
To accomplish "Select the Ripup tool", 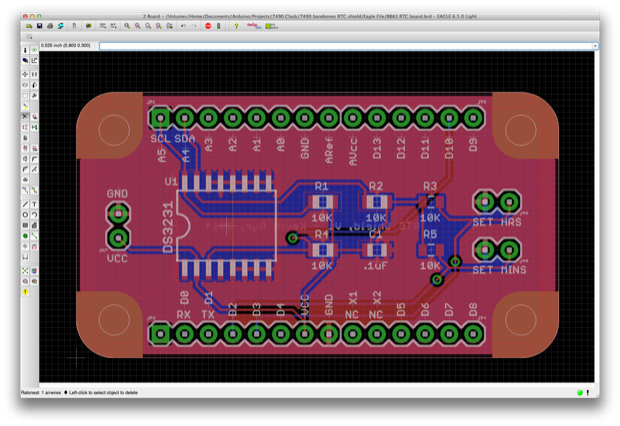I will click(x=34, y=190).
